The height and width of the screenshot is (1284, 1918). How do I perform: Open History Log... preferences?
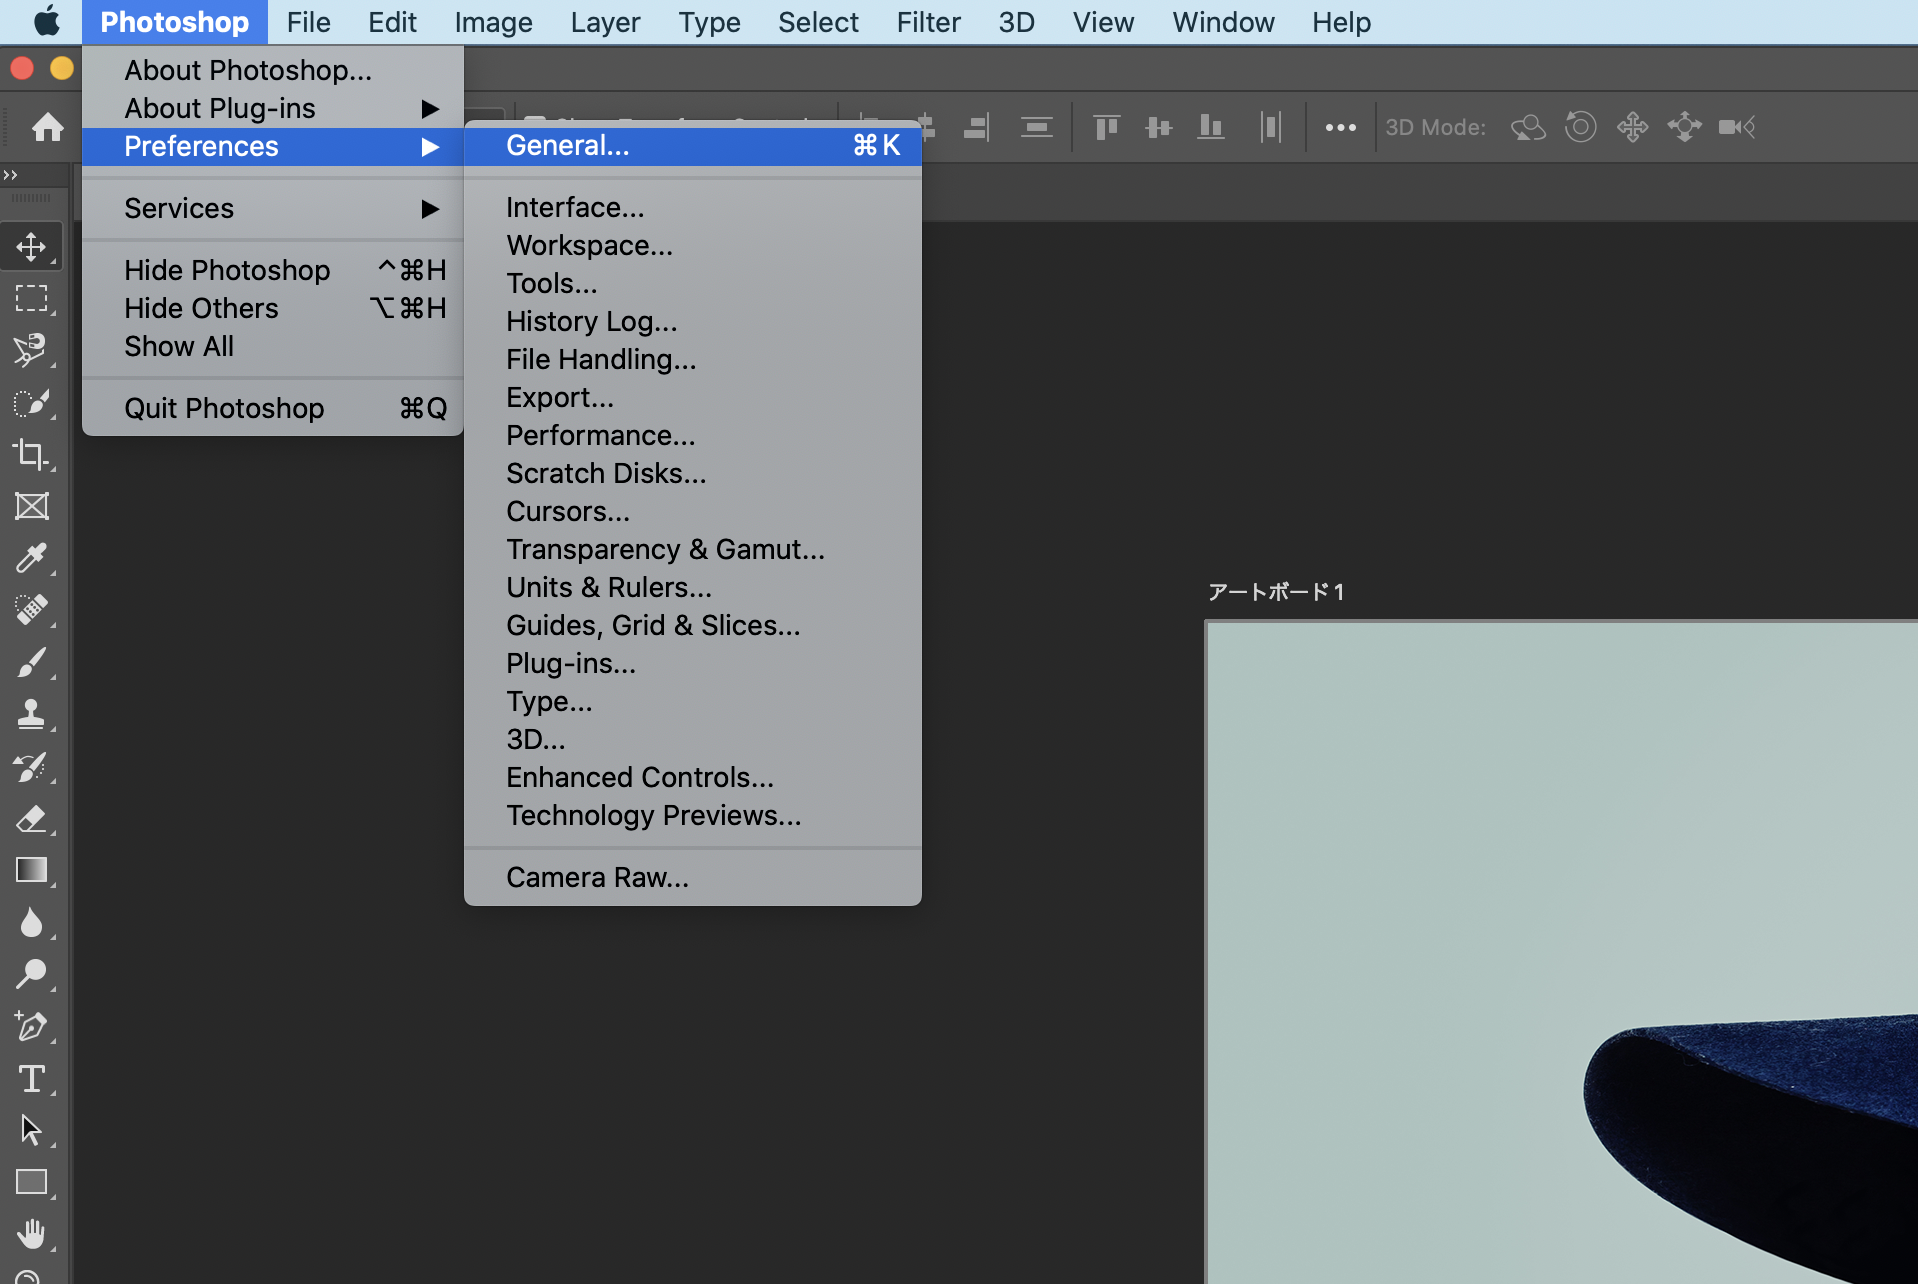pos(692,321)
